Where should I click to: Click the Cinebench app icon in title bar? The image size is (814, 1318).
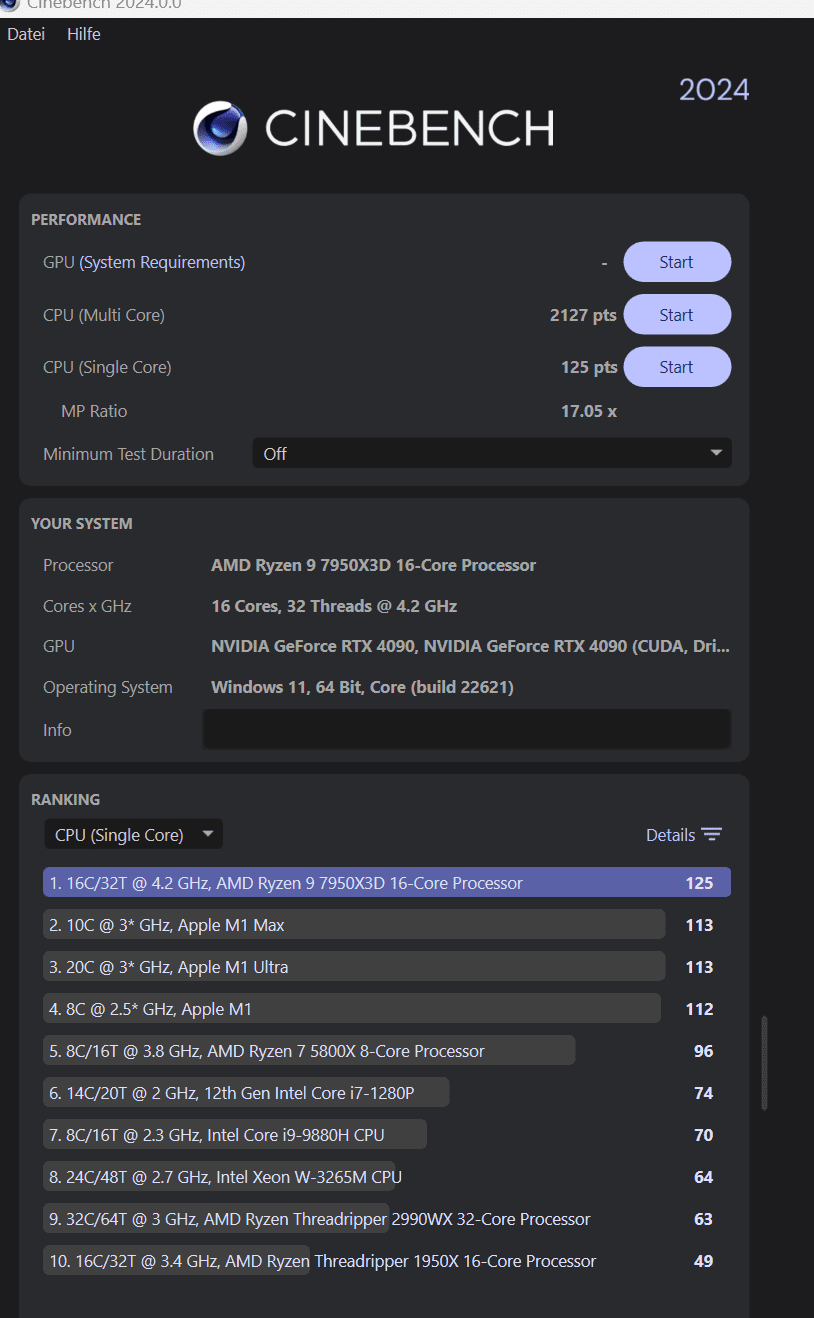(9, 4)
